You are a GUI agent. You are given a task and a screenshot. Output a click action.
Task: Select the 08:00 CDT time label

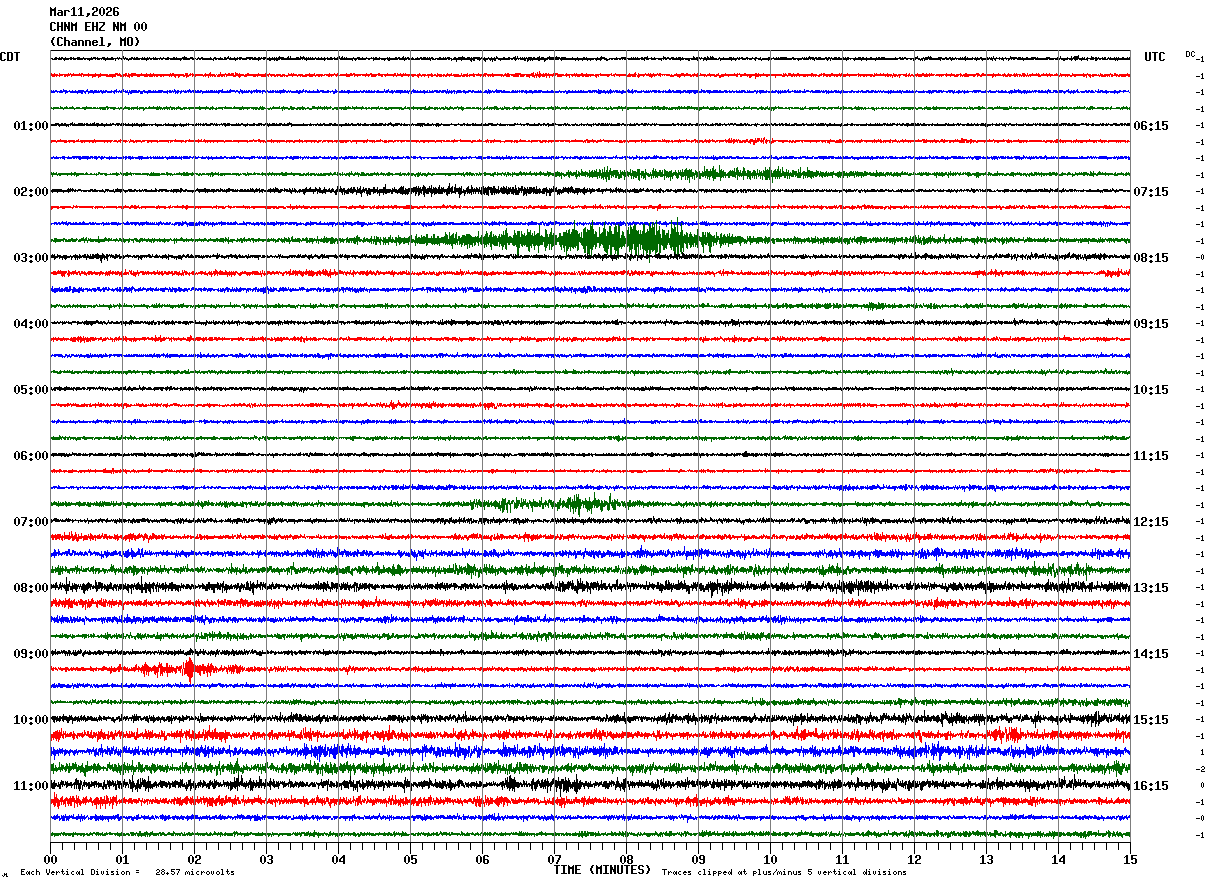(31, 588)
